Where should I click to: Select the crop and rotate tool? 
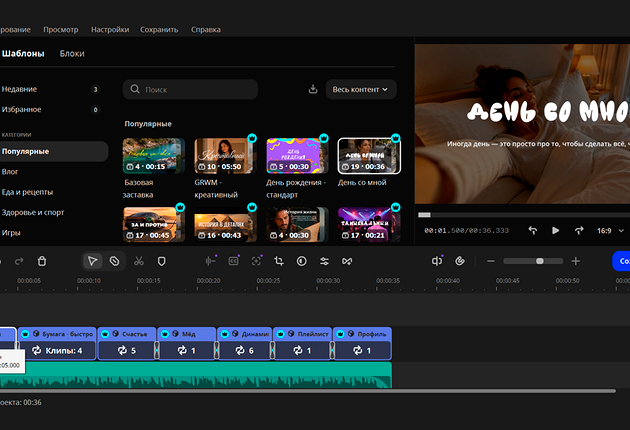coord(279,261)
